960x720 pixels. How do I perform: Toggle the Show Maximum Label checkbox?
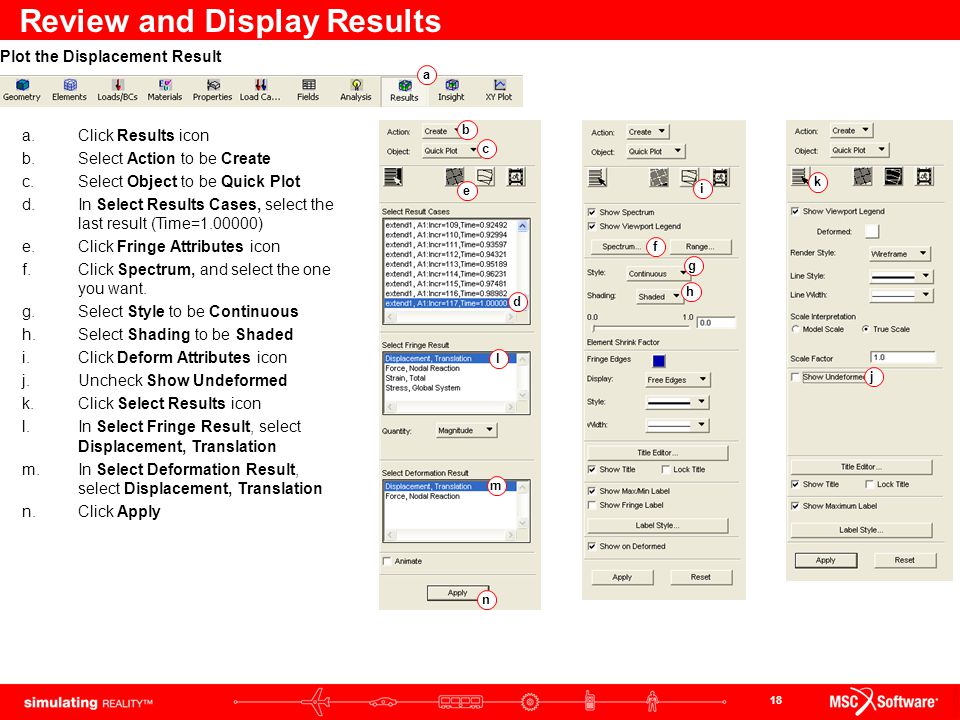pyautogui.click(x=795, y=506)
